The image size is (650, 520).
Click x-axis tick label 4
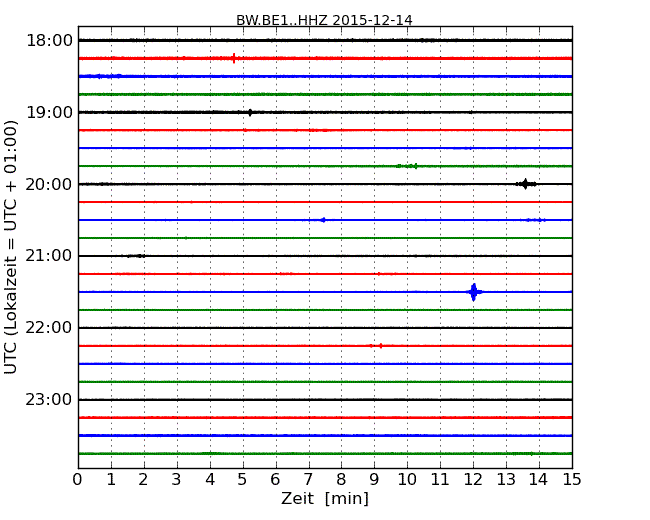tap(210, 479)
